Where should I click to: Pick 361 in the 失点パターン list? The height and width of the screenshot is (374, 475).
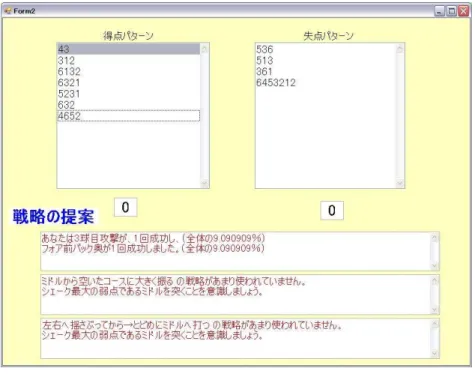(326, 71)
